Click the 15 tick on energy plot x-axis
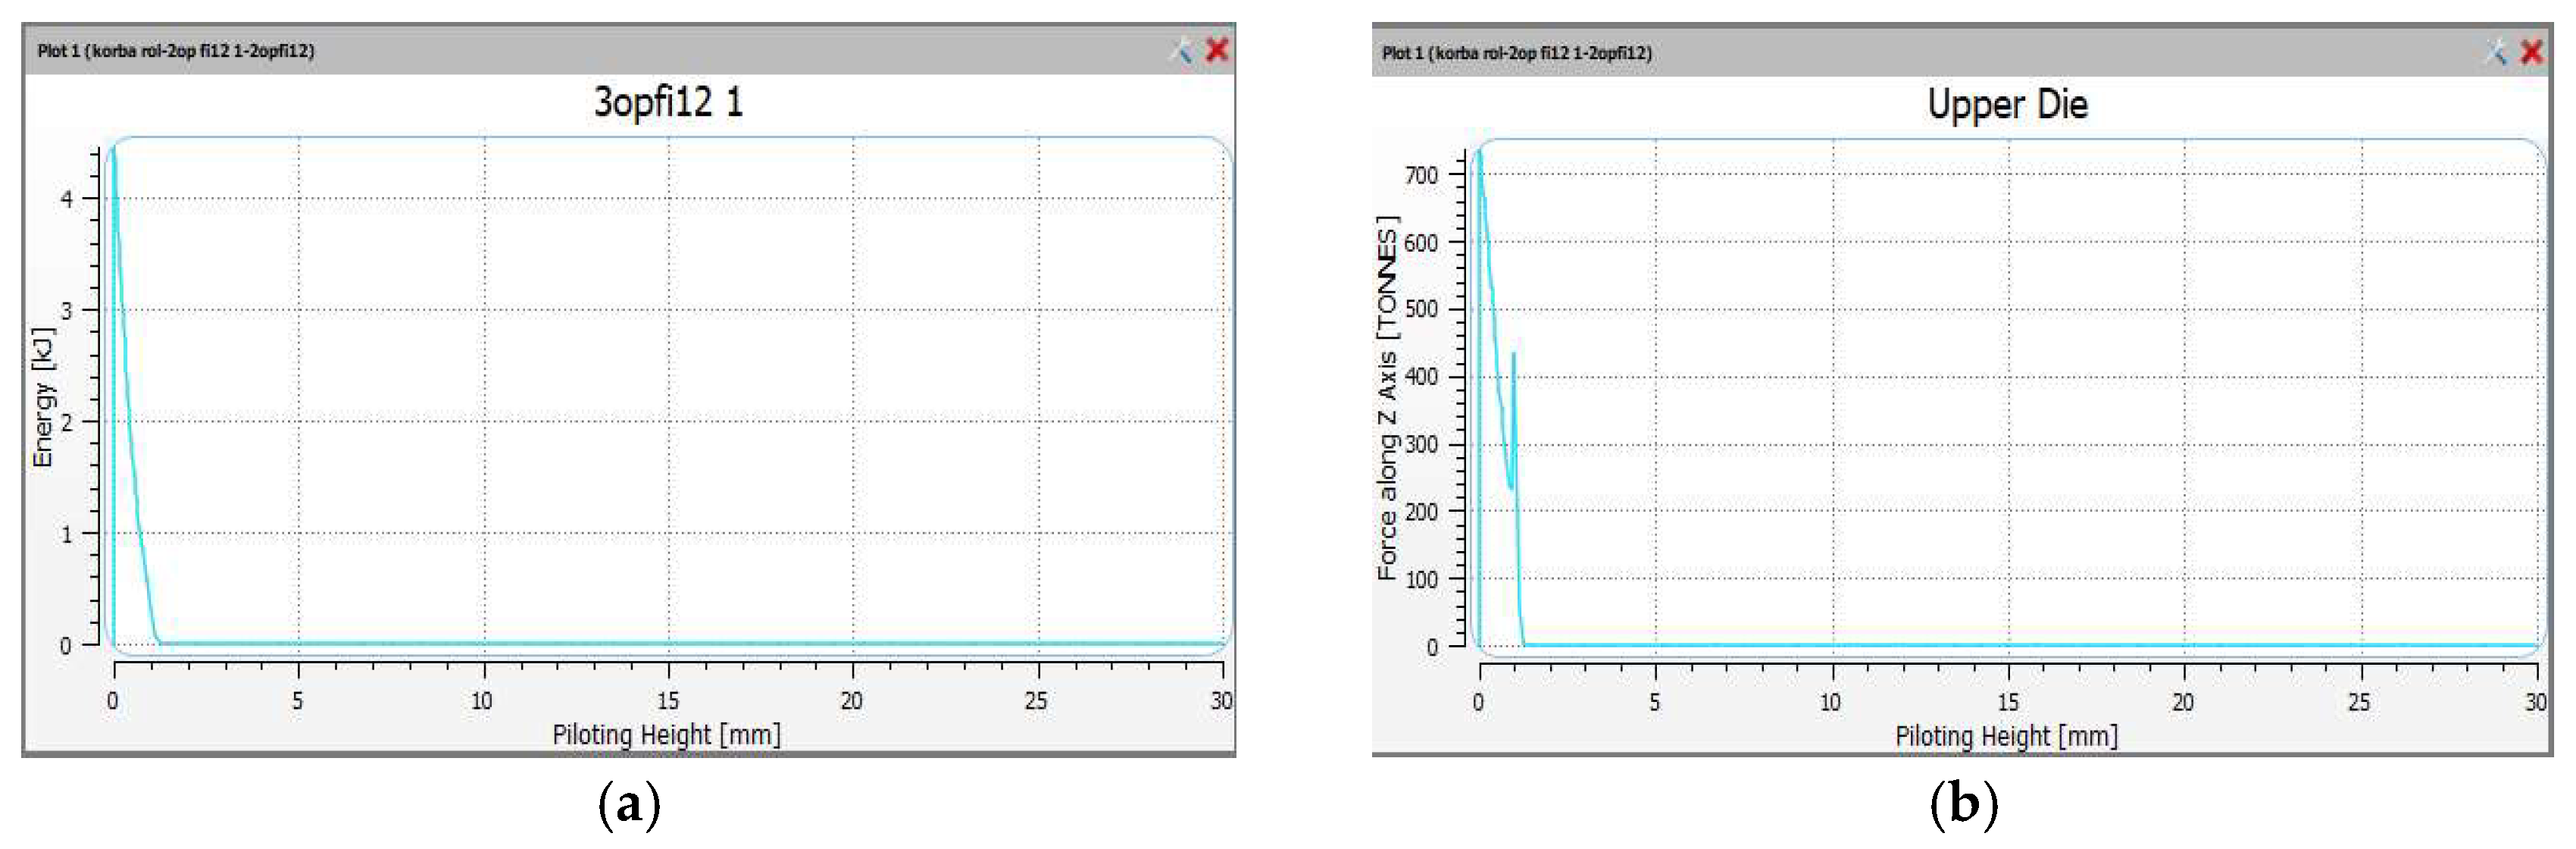 tap(668, 701)
